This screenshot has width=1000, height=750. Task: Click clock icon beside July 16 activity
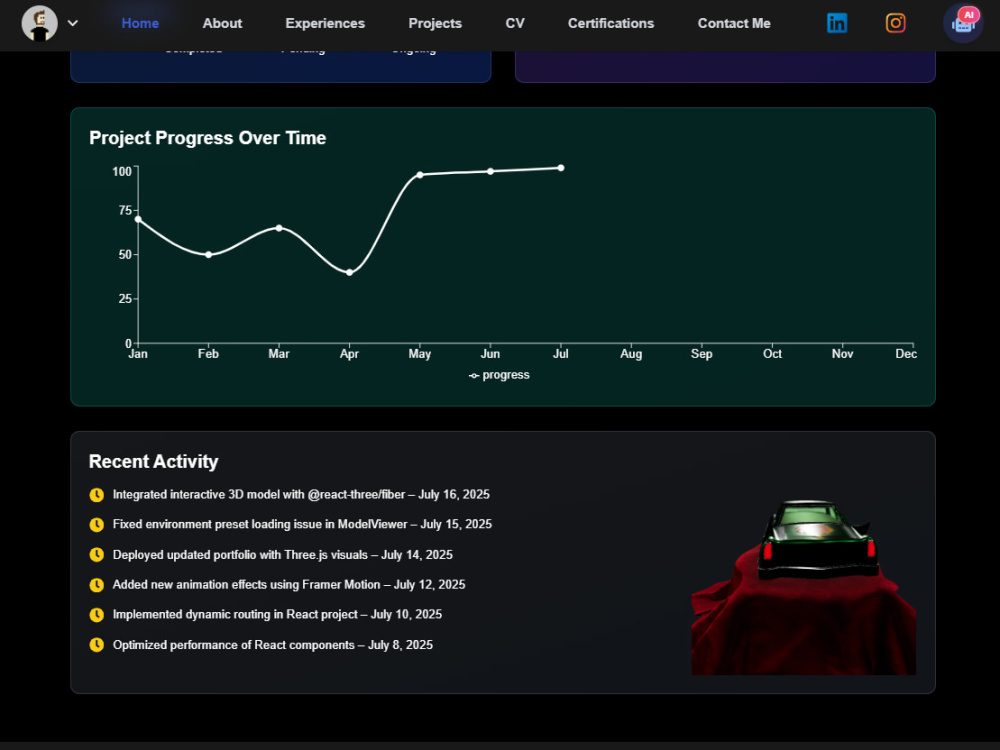coord(96,495)
